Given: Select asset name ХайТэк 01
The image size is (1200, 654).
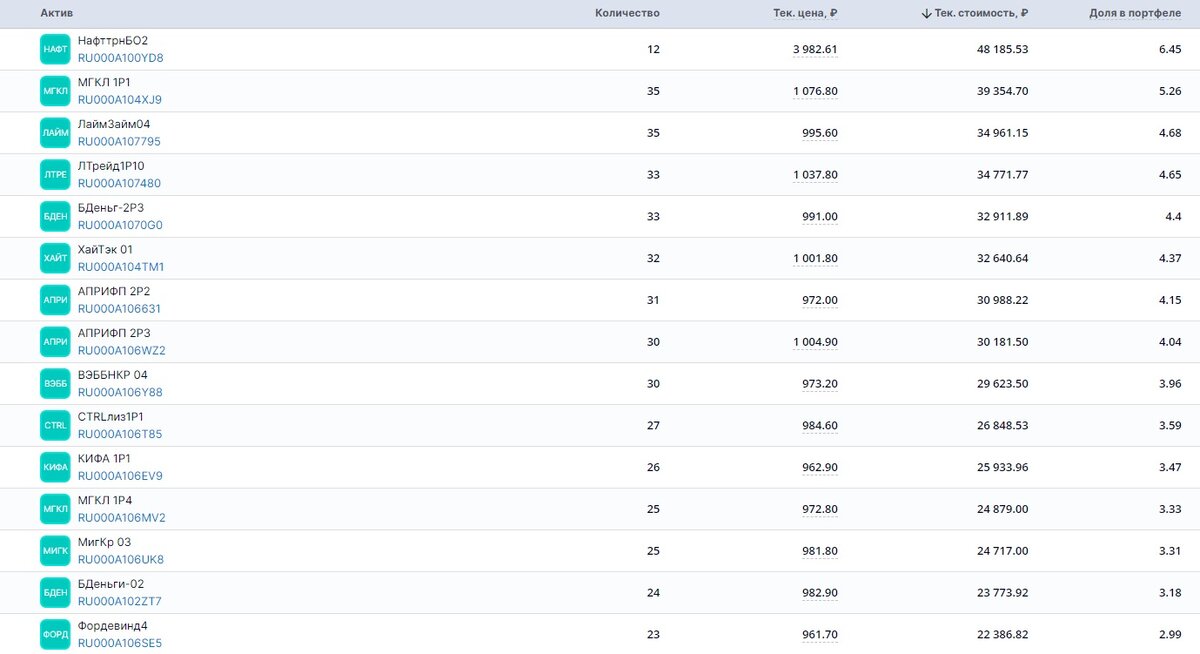Looking at the screenshot, I should pyautogui.click(x=105, y=249).
